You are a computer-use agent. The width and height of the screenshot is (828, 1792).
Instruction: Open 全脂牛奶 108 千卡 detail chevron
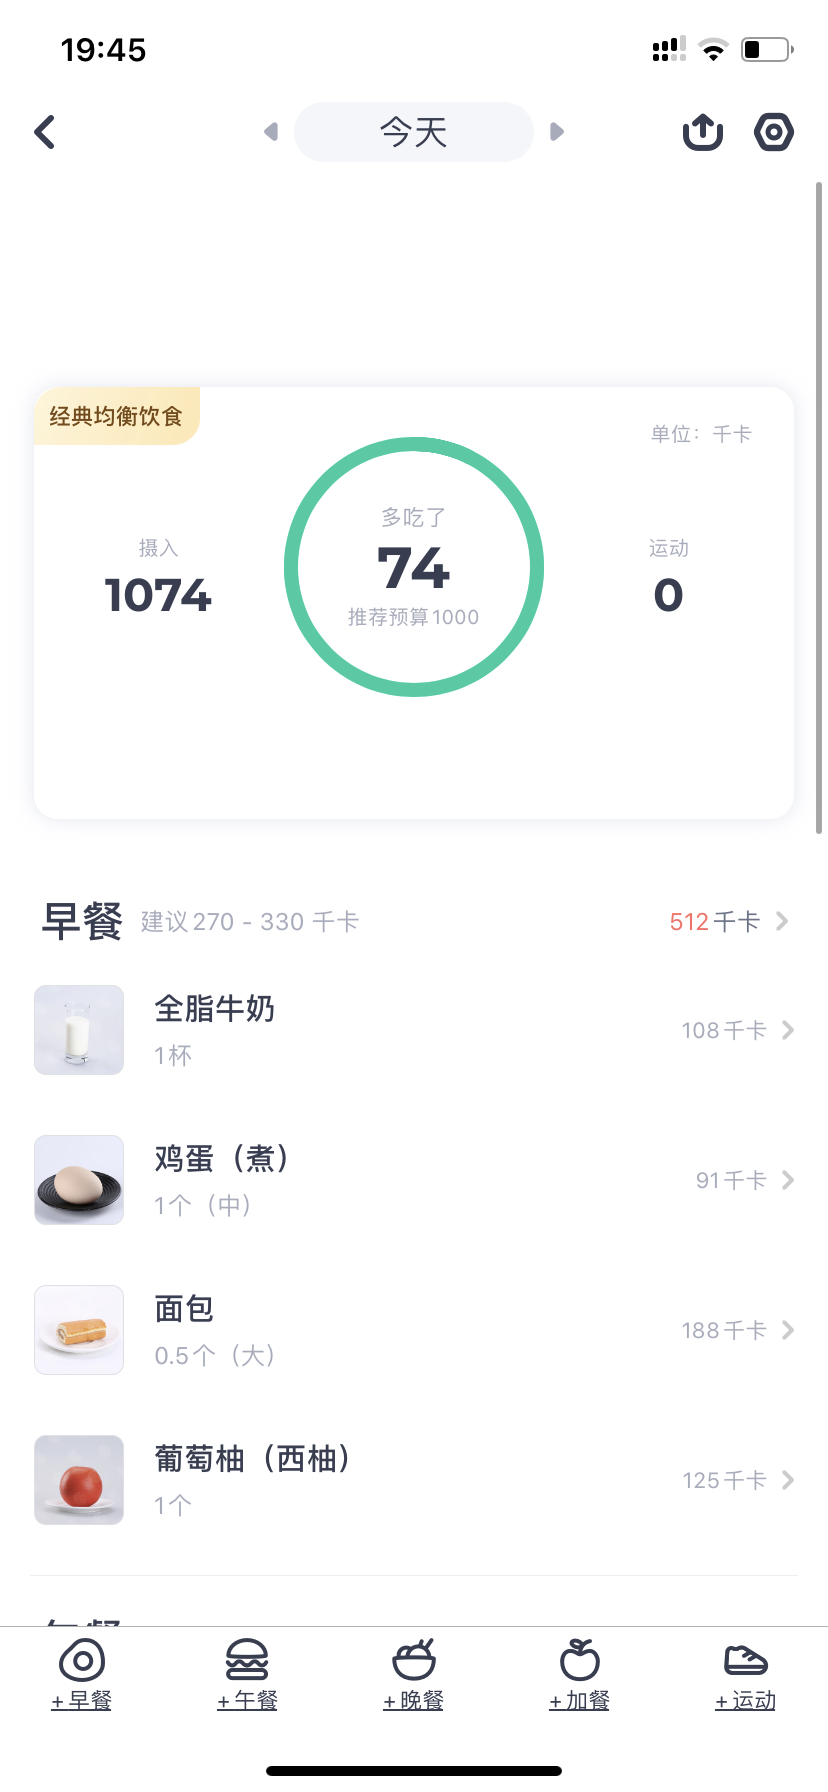click(787, 1030)
